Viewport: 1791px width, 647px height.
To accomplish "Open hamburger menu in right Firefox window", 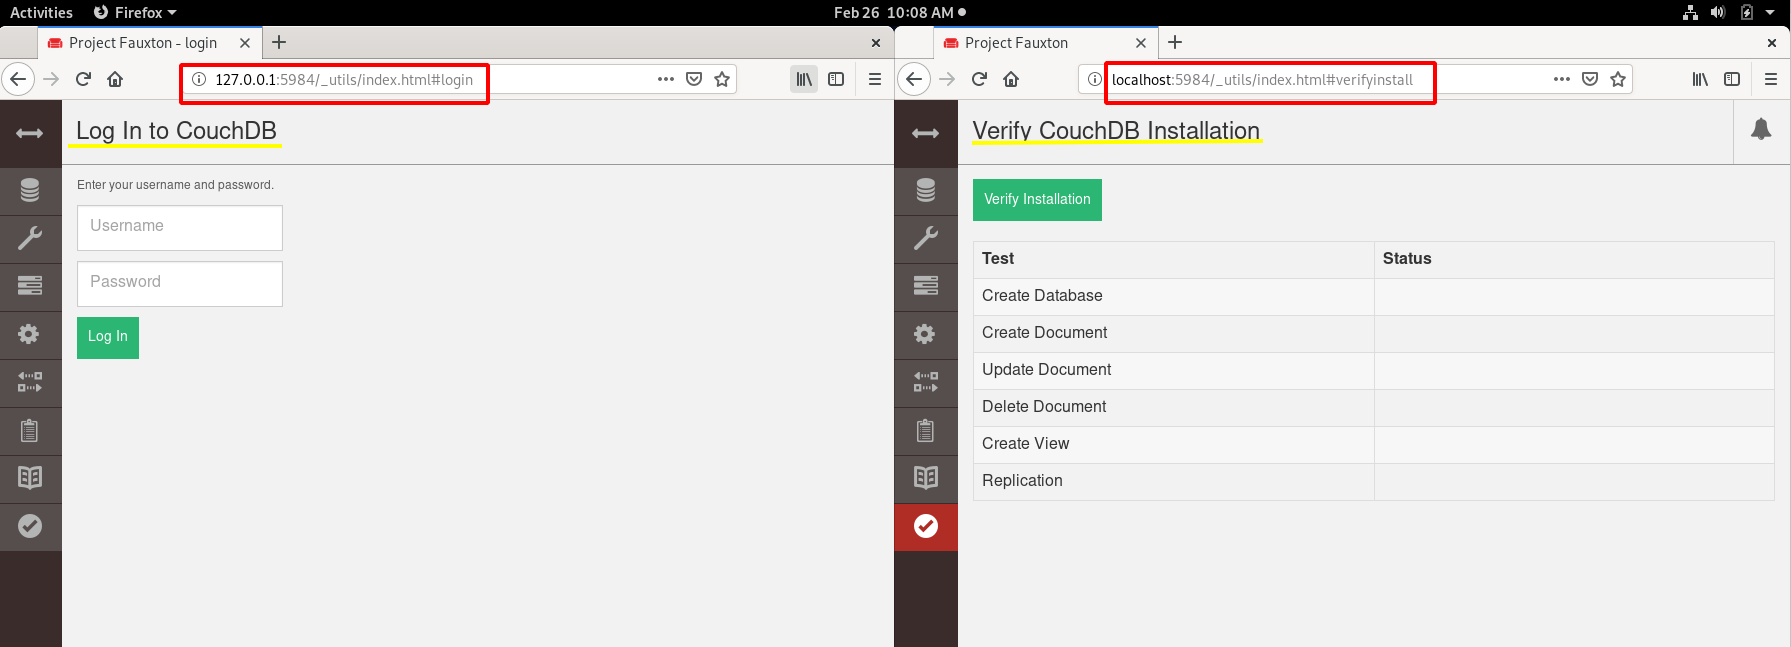I will (1770, 79).
